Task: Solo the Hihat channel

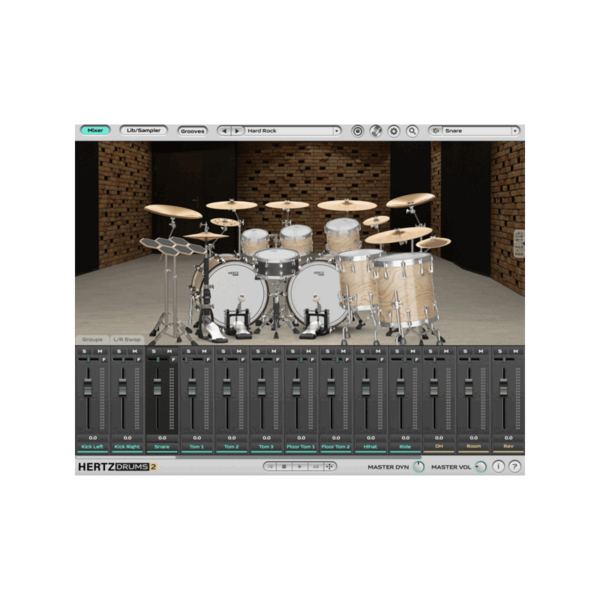Action: (x=362, y=351)
